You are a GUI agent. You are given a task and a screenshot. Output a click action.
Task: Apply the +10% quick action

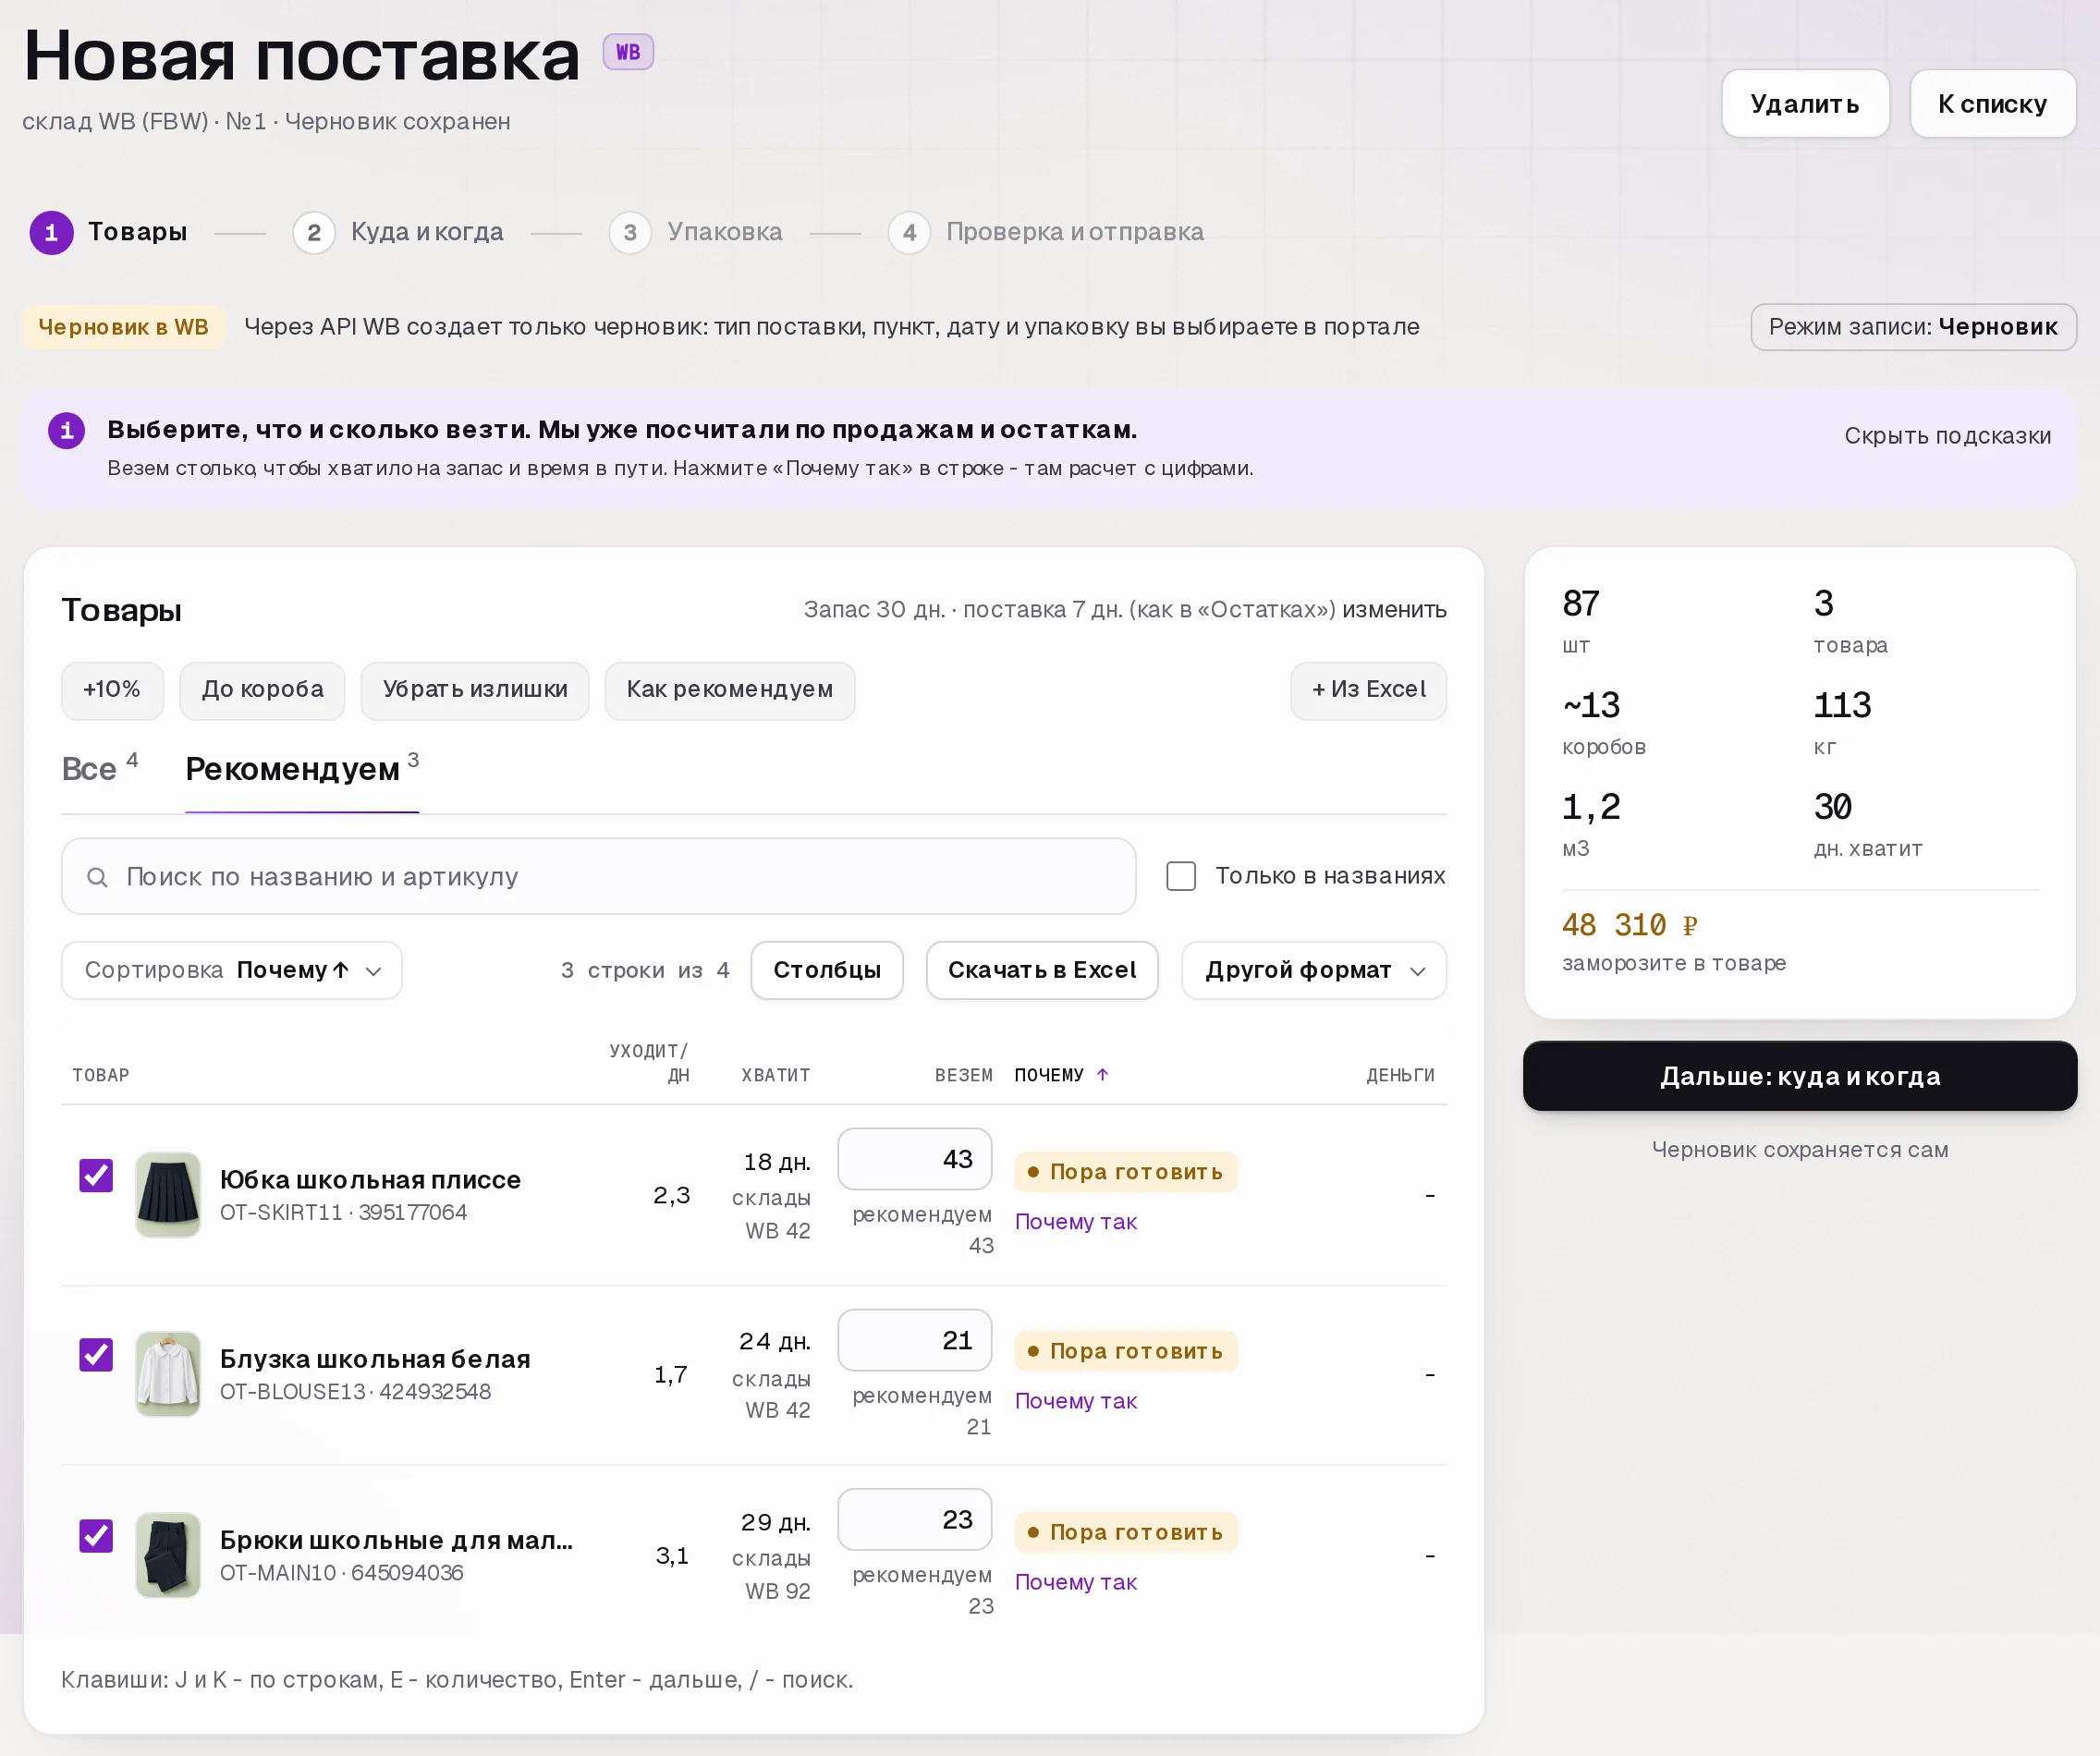pyautogui.click(x=112, y=690)
